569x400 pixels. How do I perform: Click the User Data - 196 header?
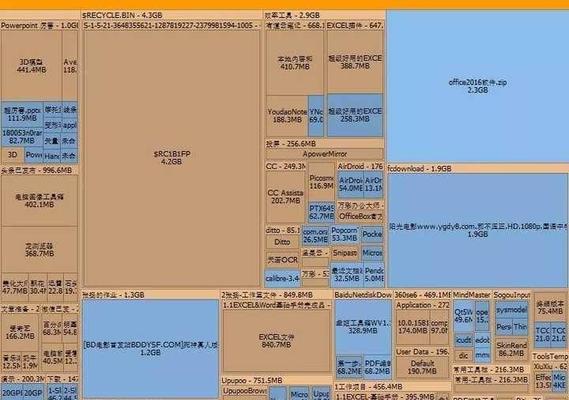pos(422,352)
